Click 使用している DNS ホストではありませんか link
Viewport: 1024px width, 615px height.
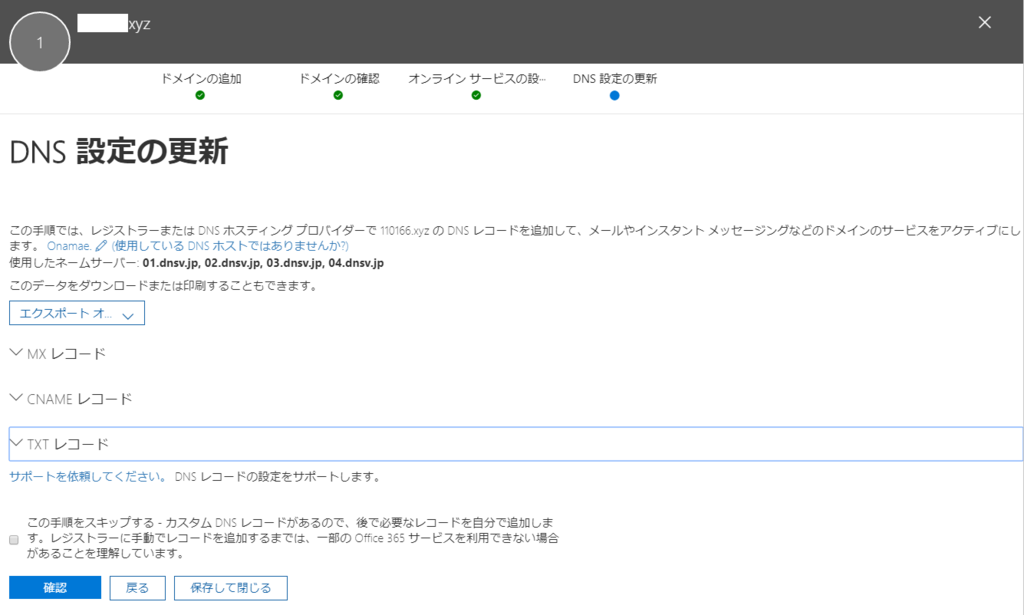230,246
